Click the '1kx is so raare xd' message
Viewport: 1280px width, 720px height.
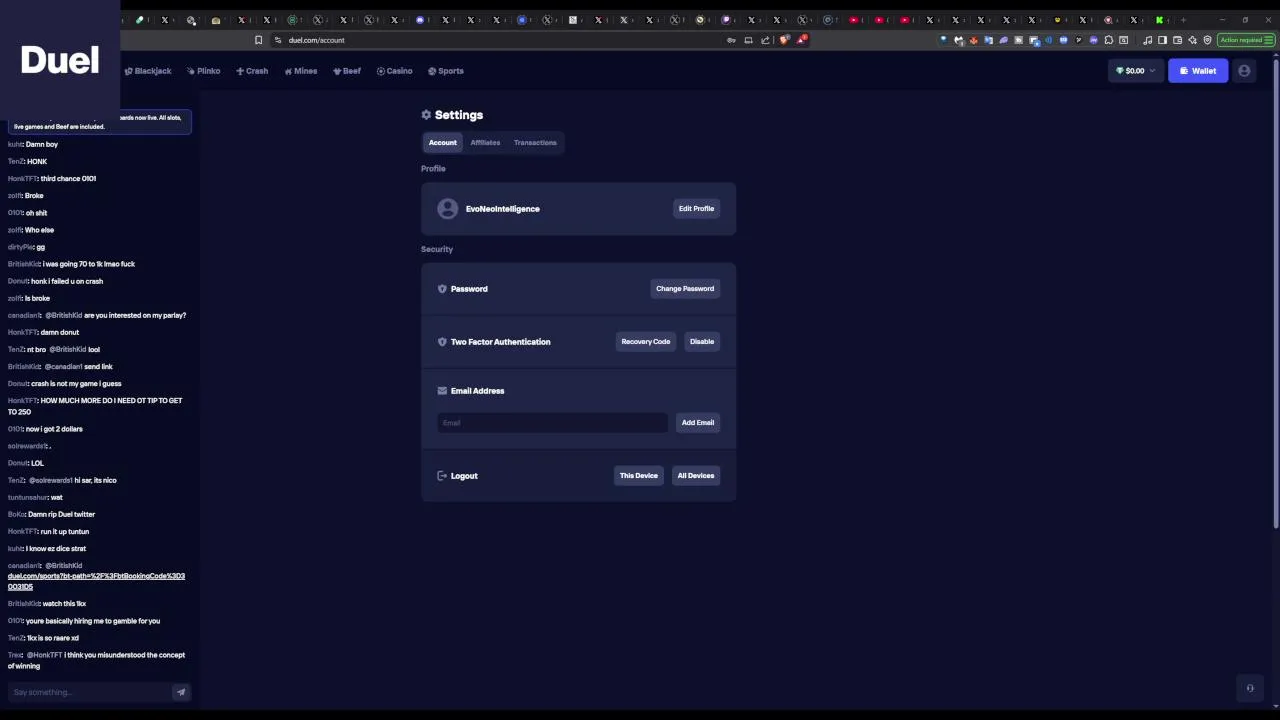coord(53,637)
